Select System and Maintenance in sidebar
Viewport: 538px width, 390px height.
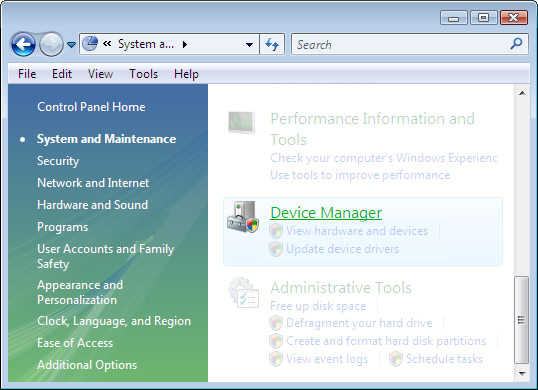click(x=106, y=139)
